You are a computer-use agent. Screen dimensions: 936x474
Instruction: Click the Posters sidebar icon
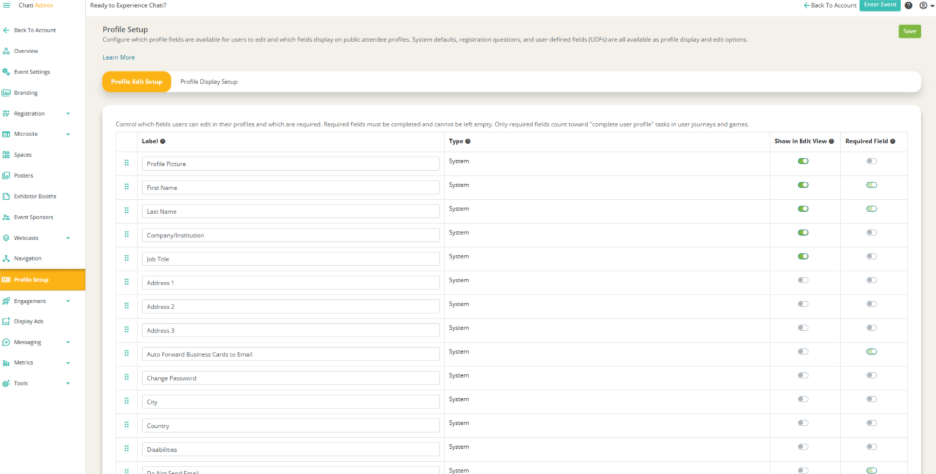click(x=7, y=175)
